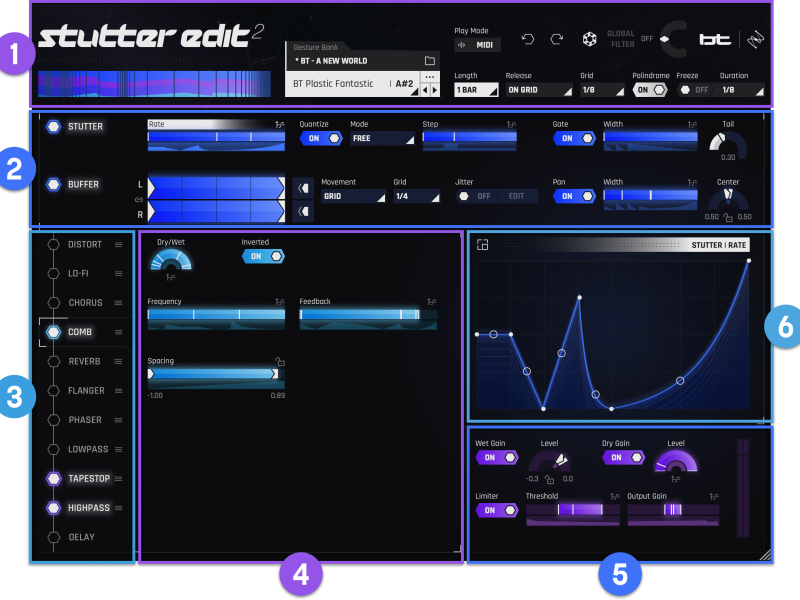Select the Reverb effect name
The width and height of the screenshot is (800, 600).
(84, 361)
